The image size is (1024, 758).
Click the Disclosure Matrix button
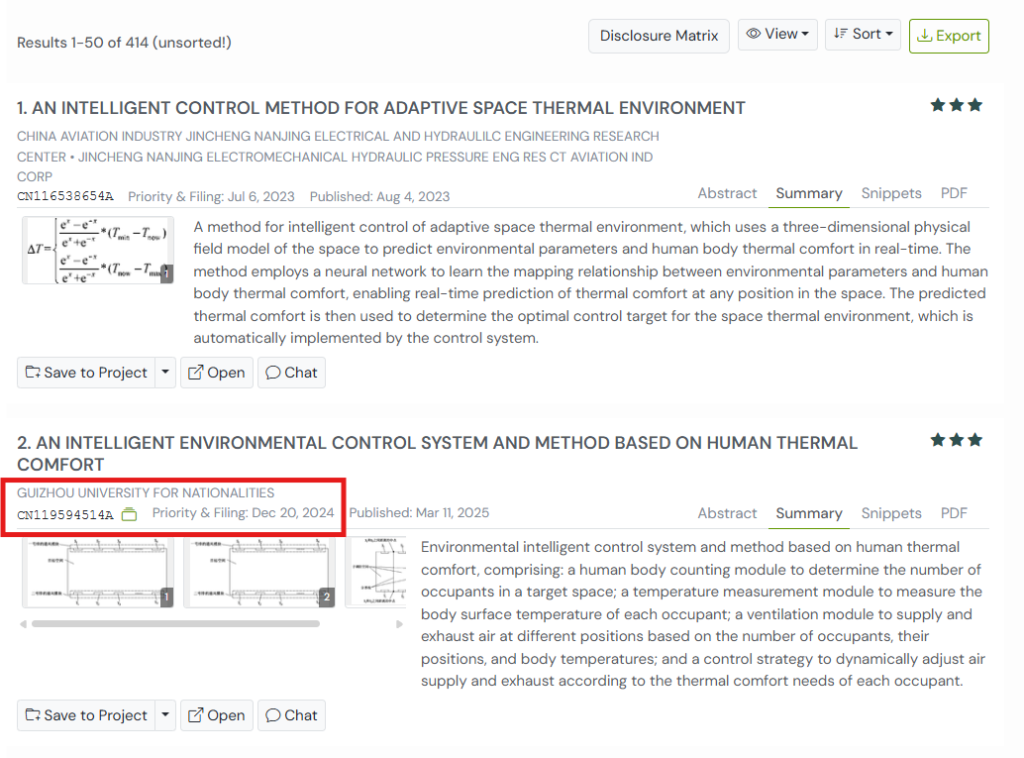(x=658, y=35)
